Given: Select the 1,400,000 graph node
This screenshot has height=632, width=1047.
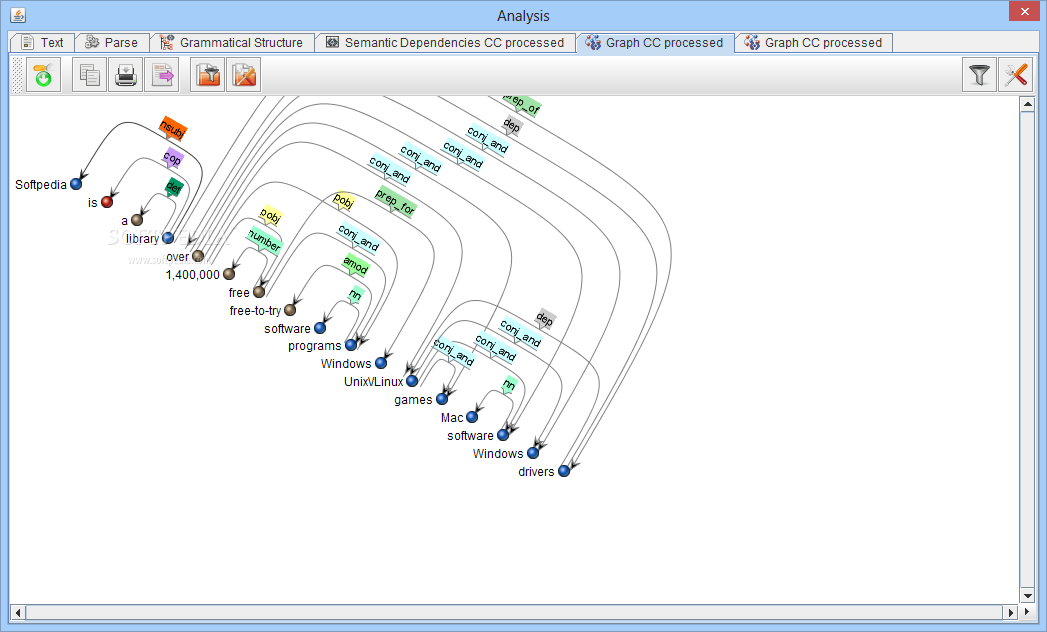Looking at the screenshot, I should (229, 274).
